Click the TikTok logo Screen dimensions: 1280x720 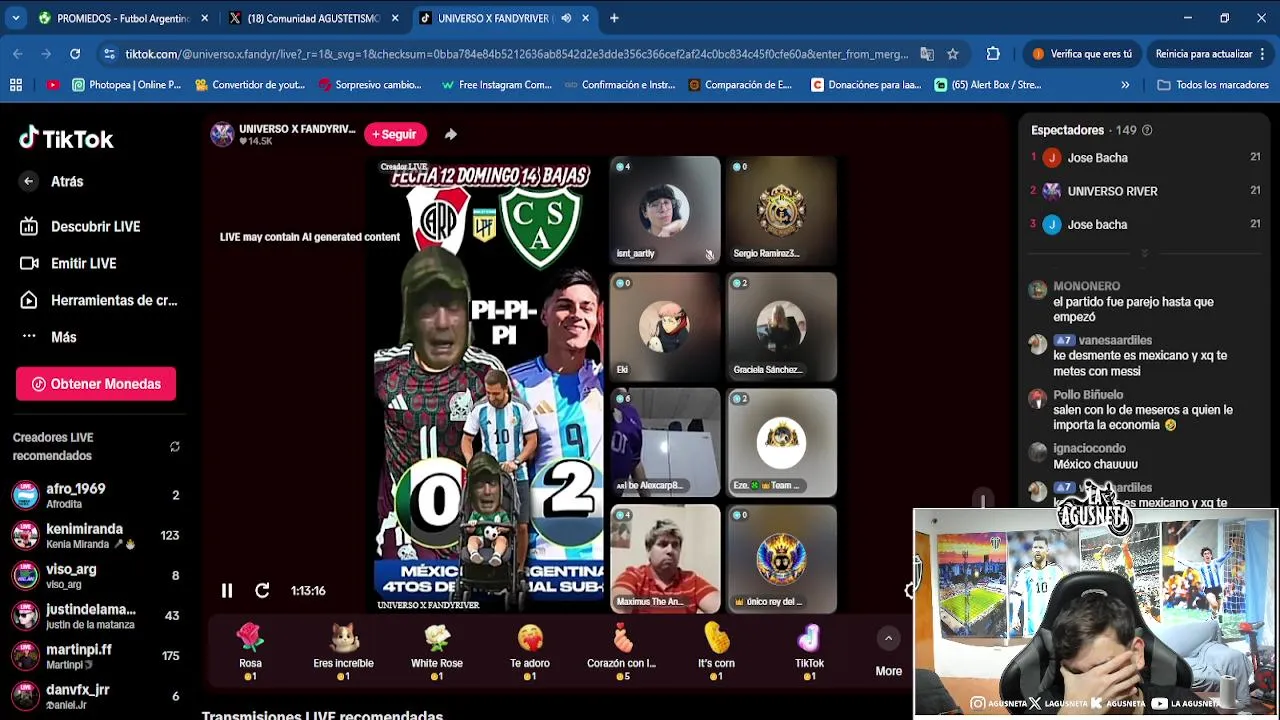[x=66, y=139]
